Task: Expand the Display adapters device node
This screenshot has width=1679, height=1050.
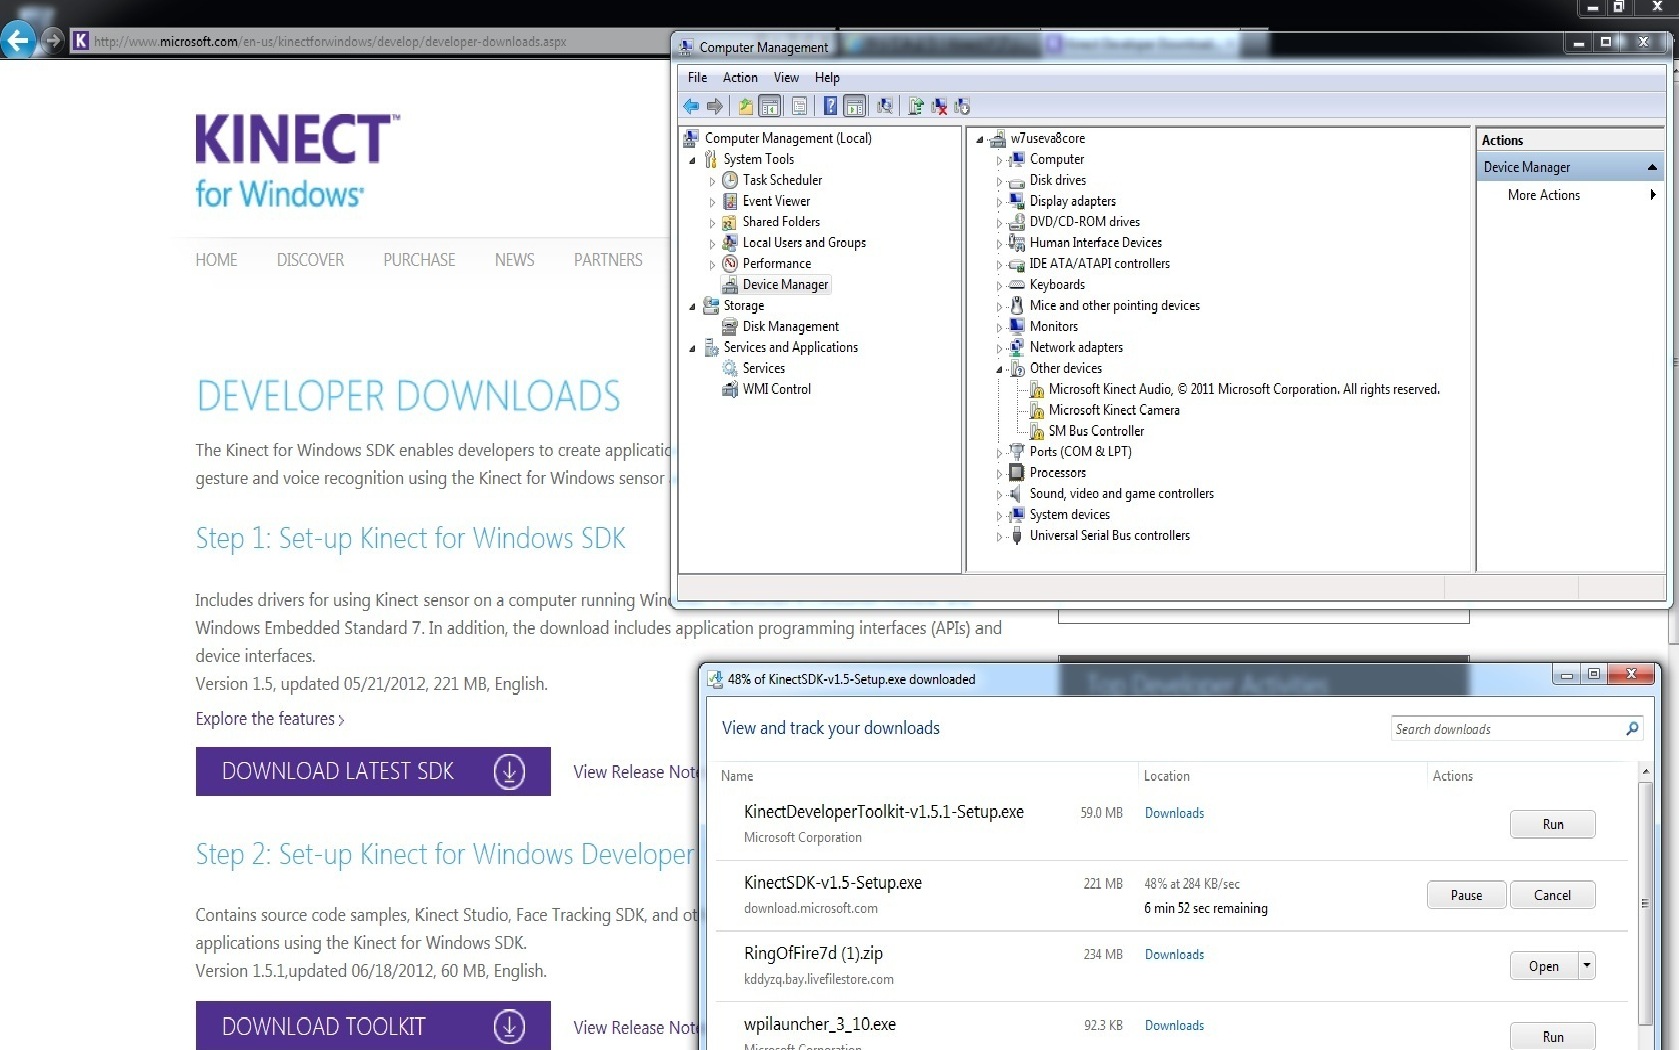Action: tap(998, 202)
